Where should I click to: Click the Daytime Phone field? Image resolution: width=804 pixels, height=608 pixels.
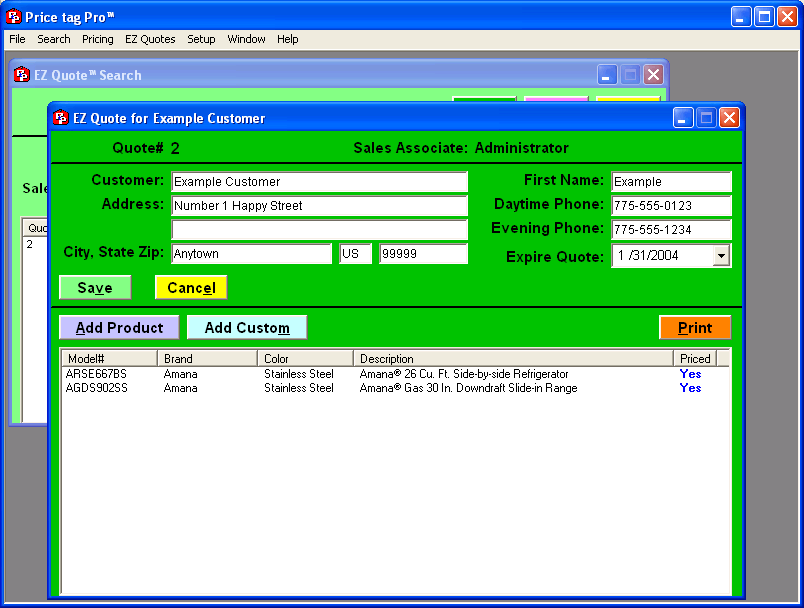tap(671, 206)
